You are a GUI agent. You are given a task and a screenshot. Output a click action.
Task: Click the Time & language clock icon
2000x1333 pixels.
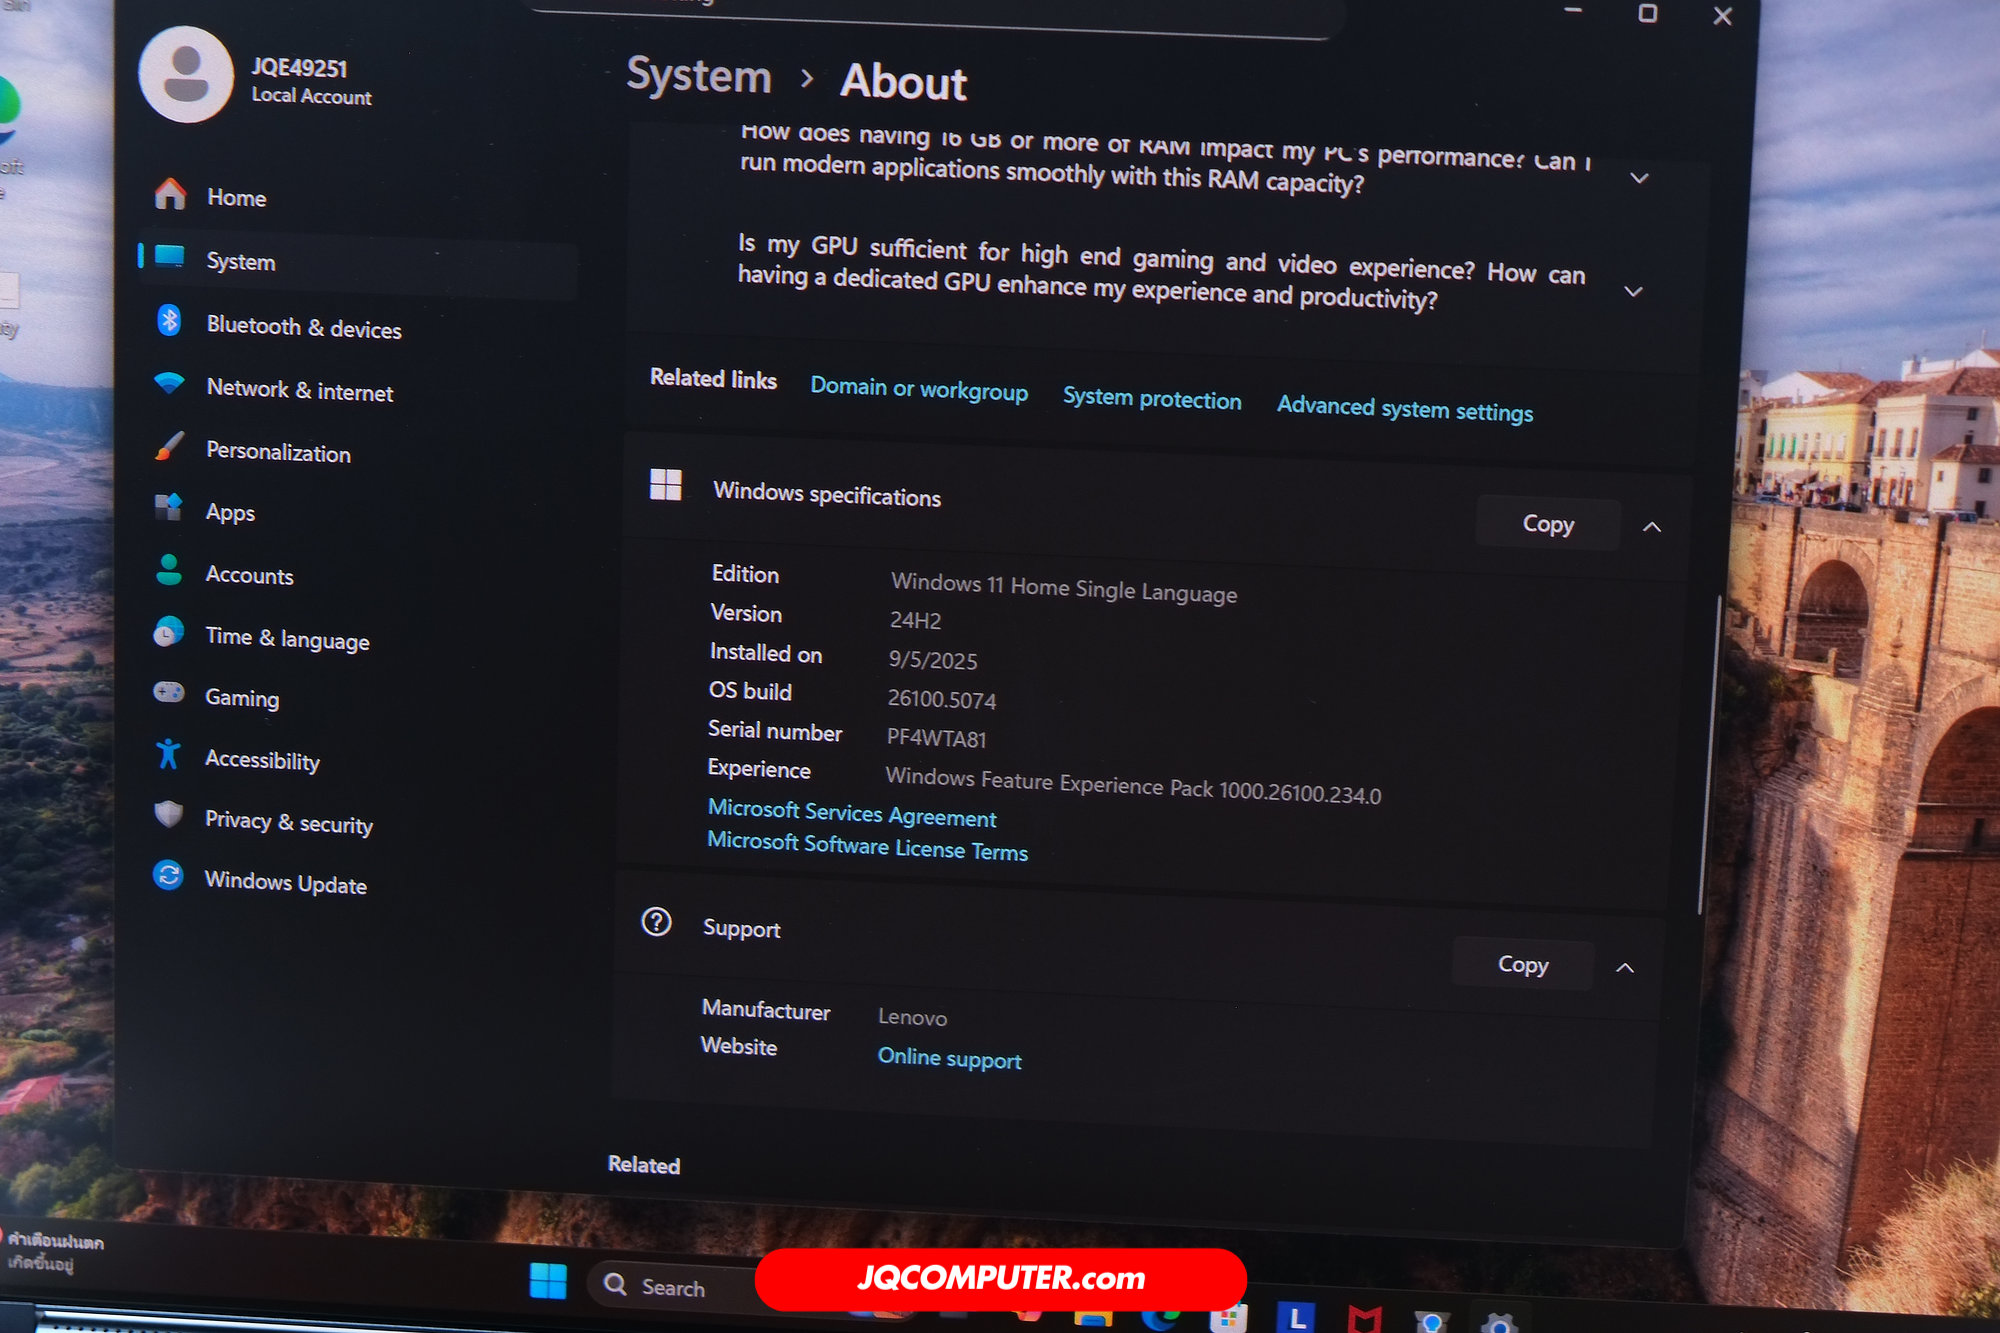click(x=168, y=632)
